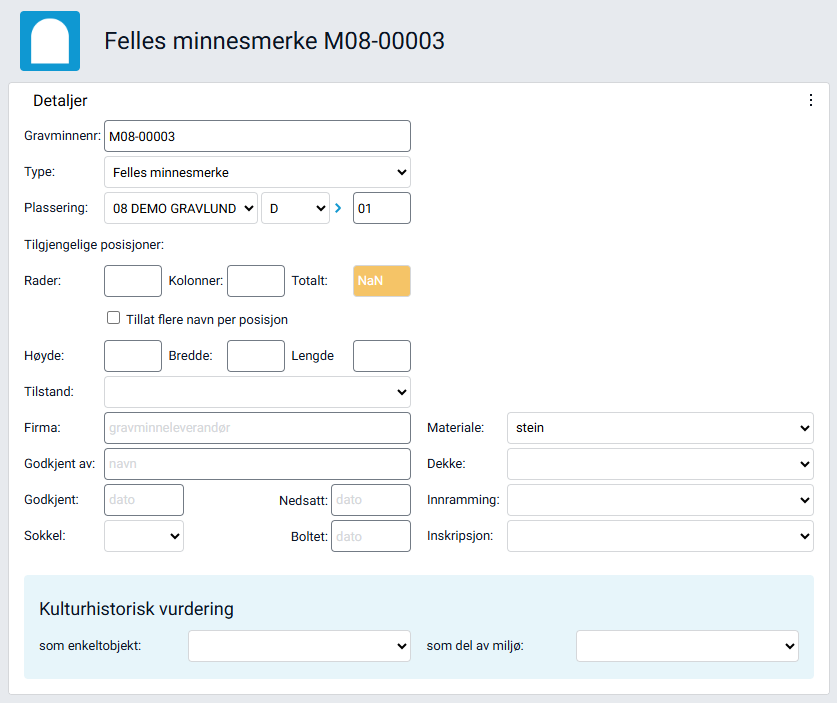Image resolution: width=837 pixels, height=703 pixels.
Task: Open the Inskripsjon dropdown
Action: tap(660, 535)
